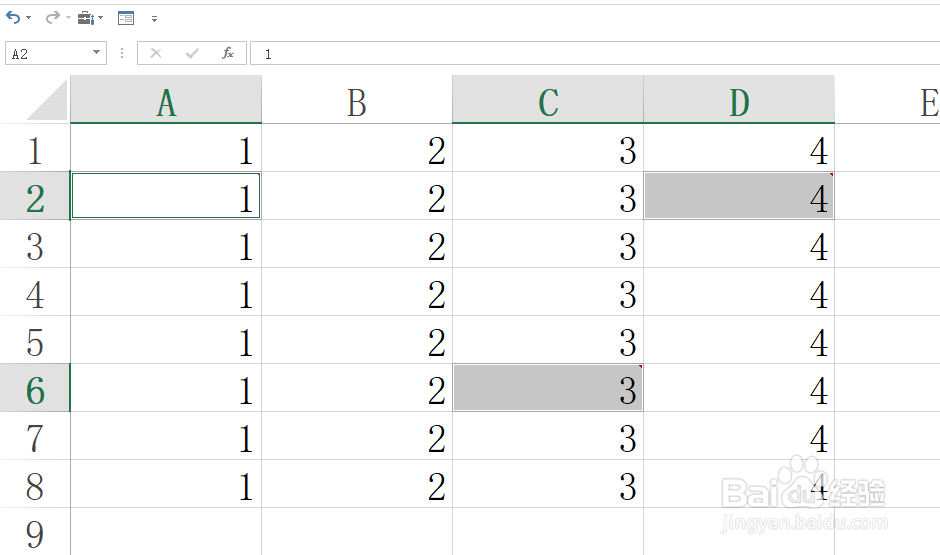Select row 6 header

[x=35, y=389]
